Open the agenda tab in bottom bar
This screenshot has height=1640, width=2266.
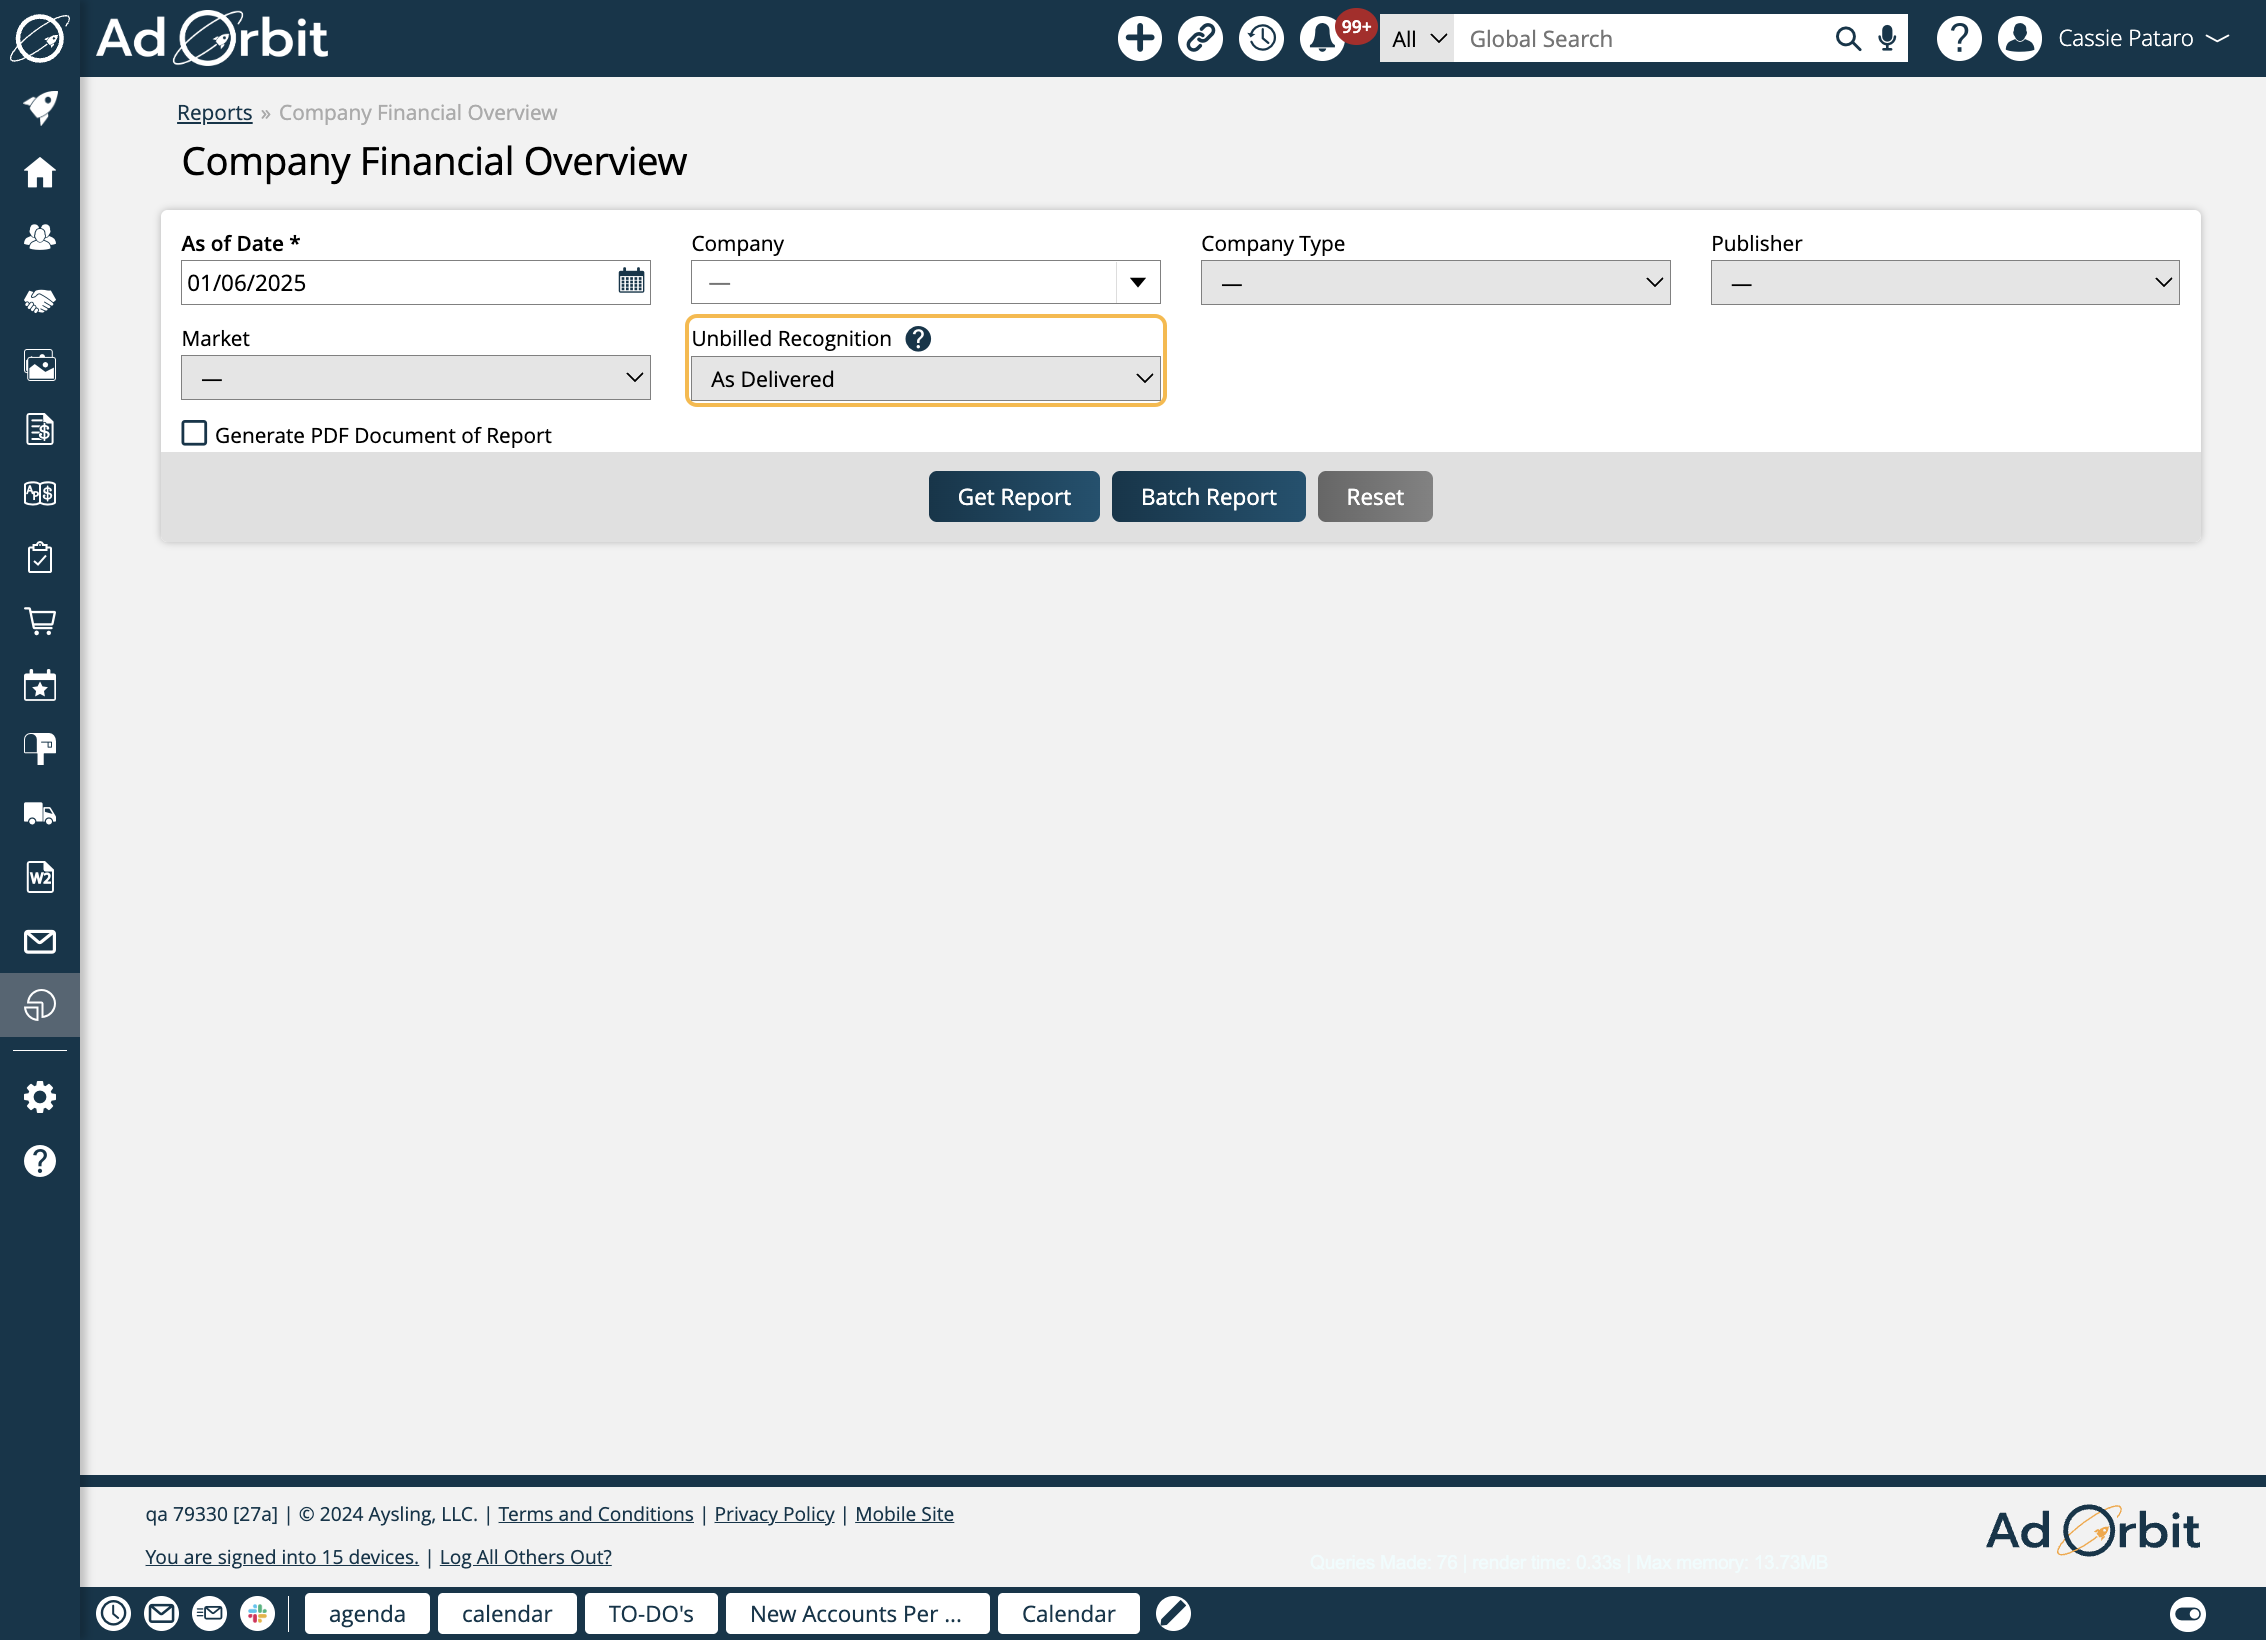coord(367,1613)
